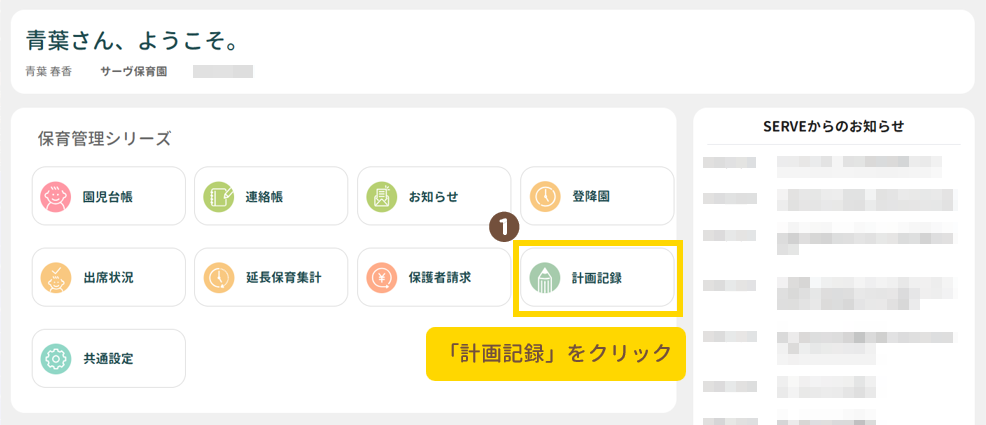Select the サーヴ保育園 nursery name
Screen dimensions: 986x425
click(x=133, y=72)
